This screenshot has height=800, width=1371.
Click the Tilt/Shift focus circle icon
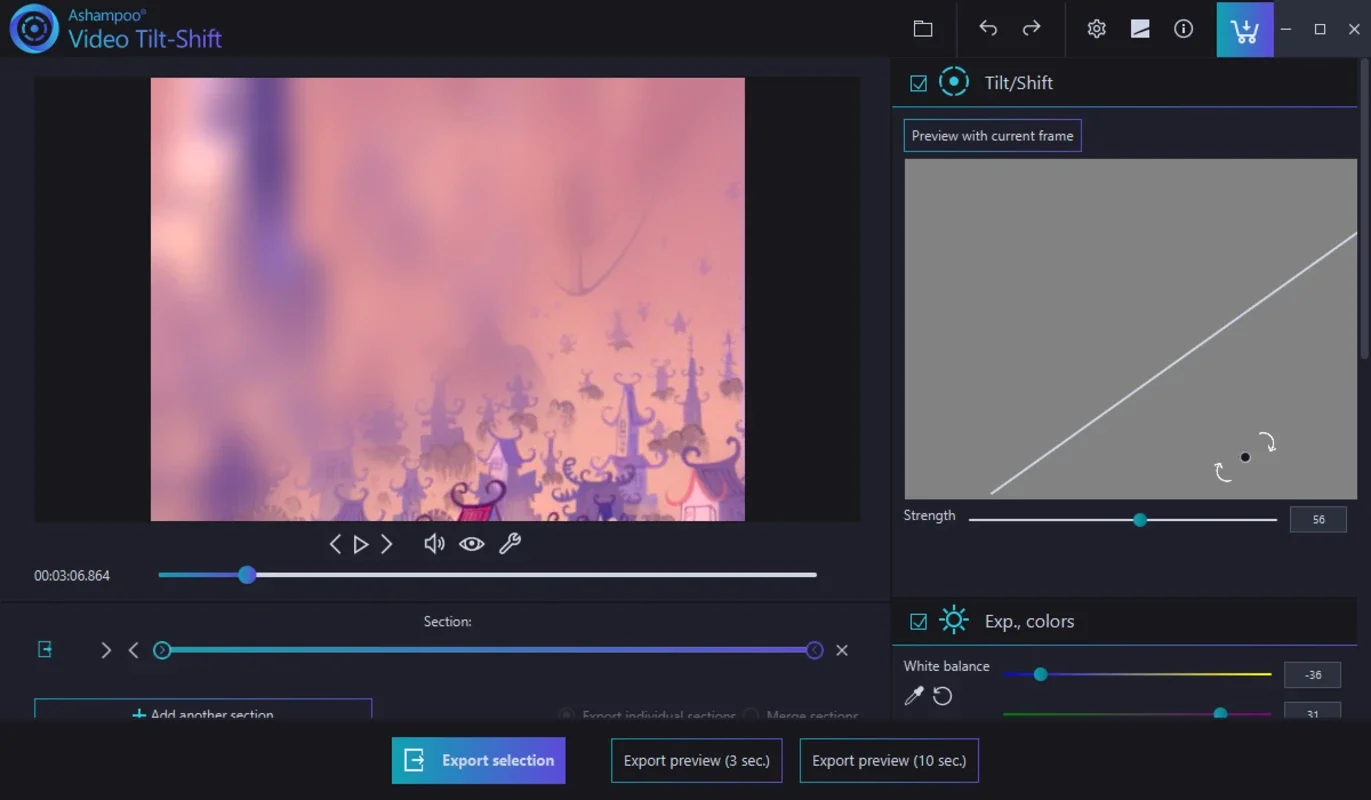coord(954,82)
